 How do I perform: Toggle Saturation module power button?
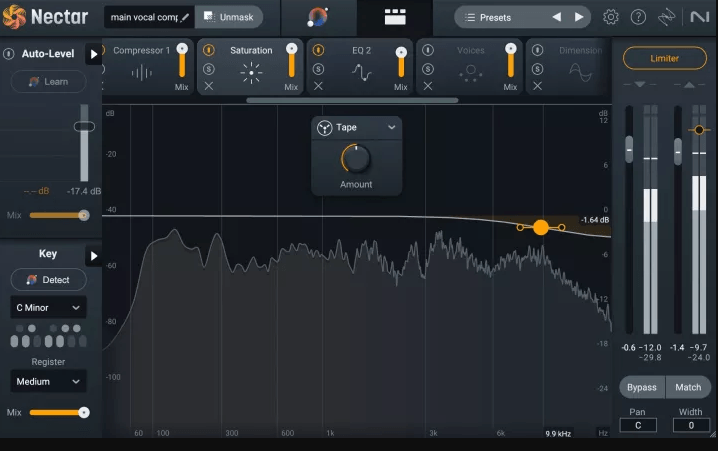(x=209, y=50)
